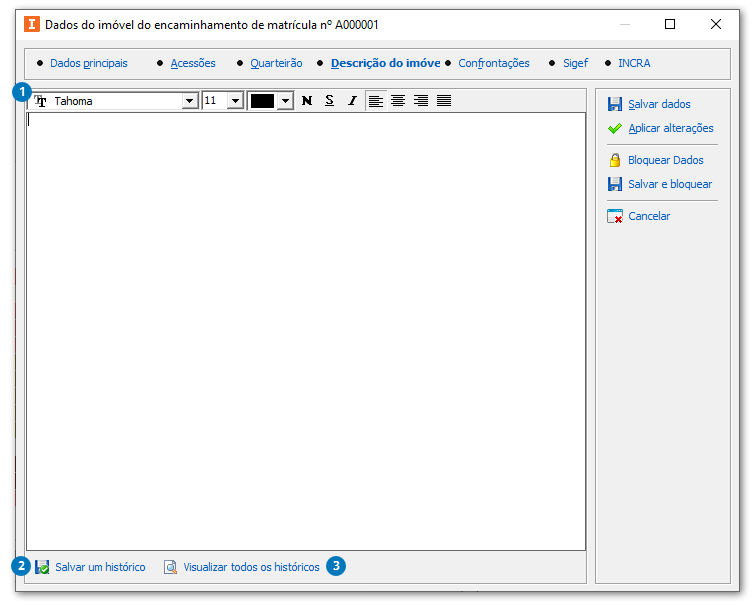753x605 pixels.
Task: Open the font color dropdown arrow
Action: pyautogui.click(x=285, y=101)
